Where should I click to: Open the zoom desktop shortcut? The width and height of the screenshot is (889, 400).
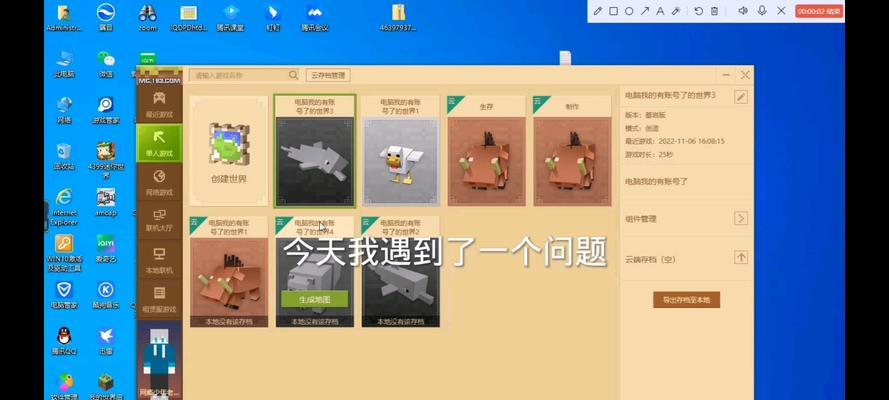pos(147,18)
